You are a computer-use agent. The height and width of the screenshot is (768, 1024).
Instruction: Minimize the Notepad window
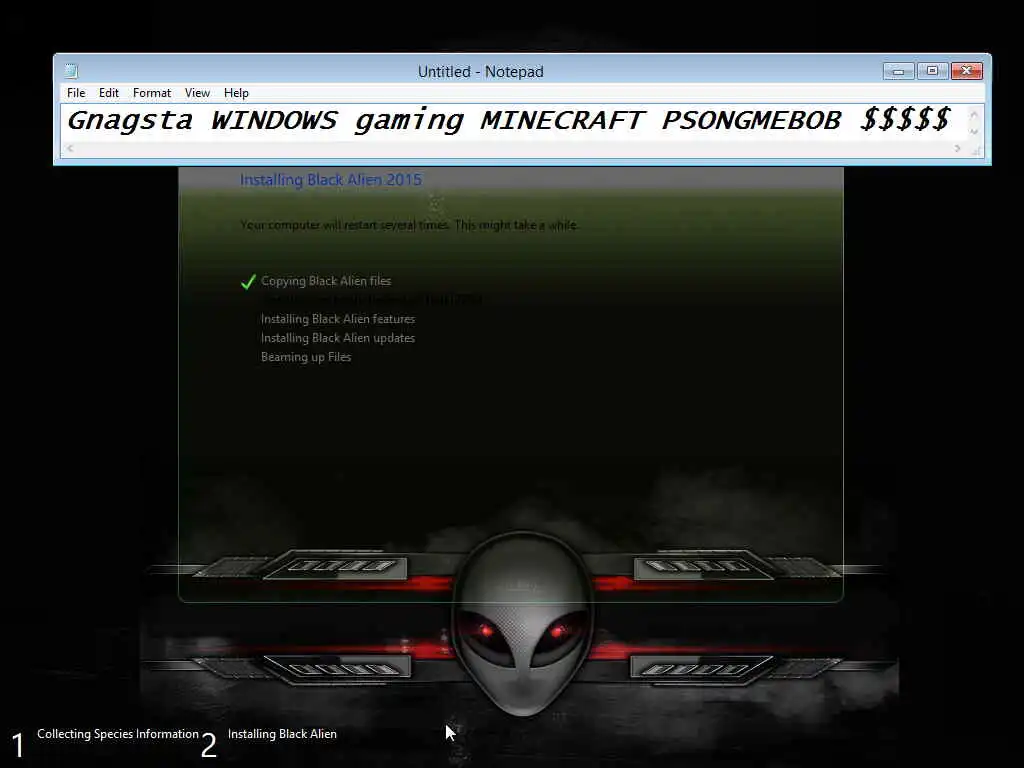(899, 71)
